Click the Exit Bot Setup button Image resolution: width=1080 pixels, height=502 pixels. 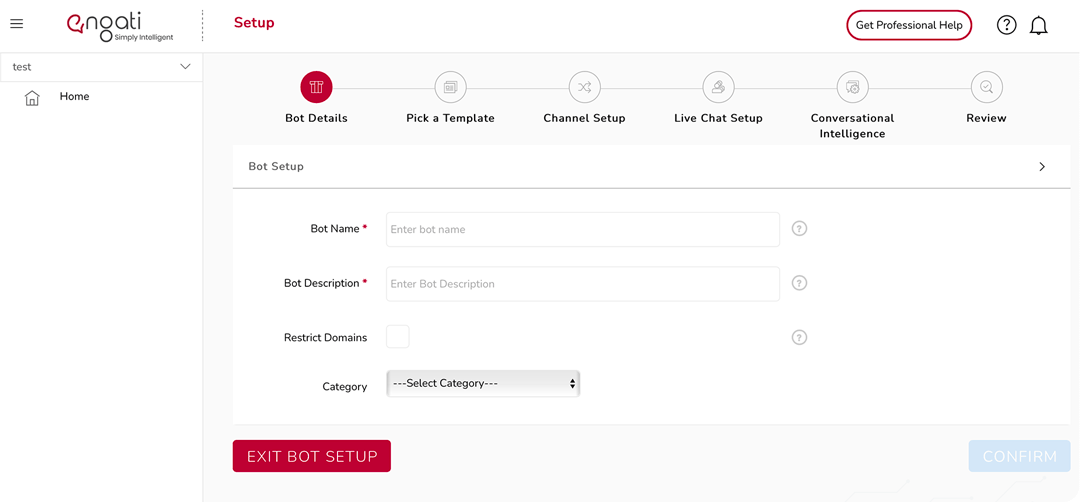[x=312, y=456]
